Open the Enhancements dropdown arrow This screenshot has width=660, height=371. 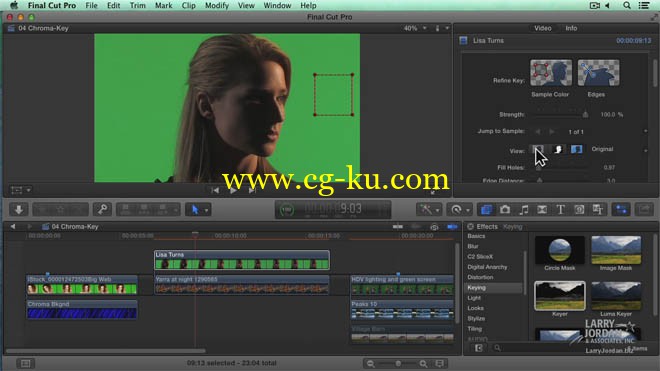point(437,210)
